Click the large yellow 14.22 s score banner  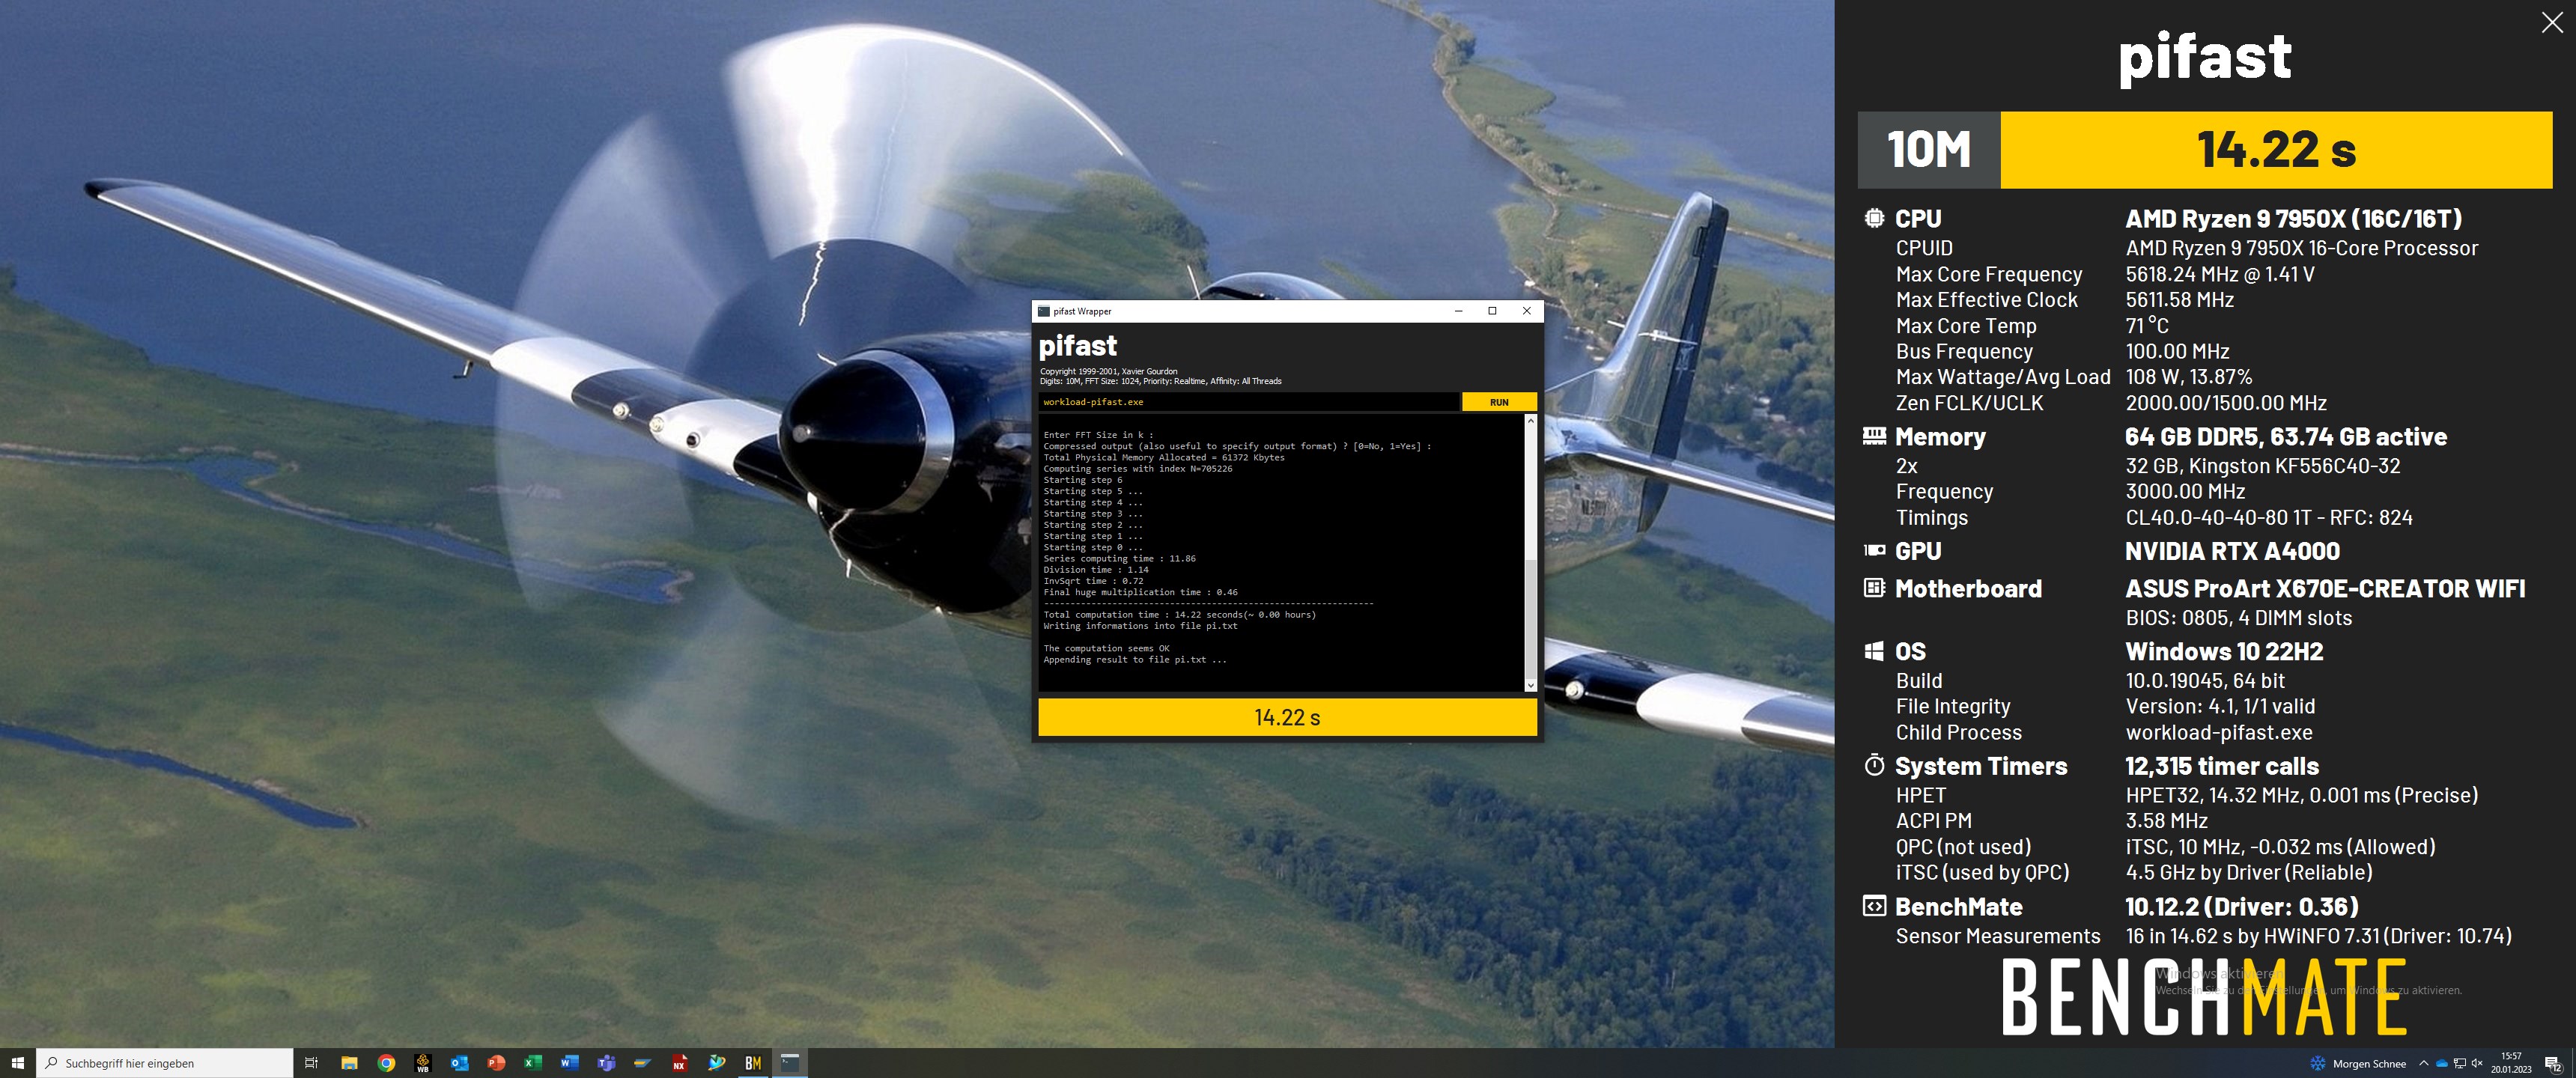tap(2276, 150)
